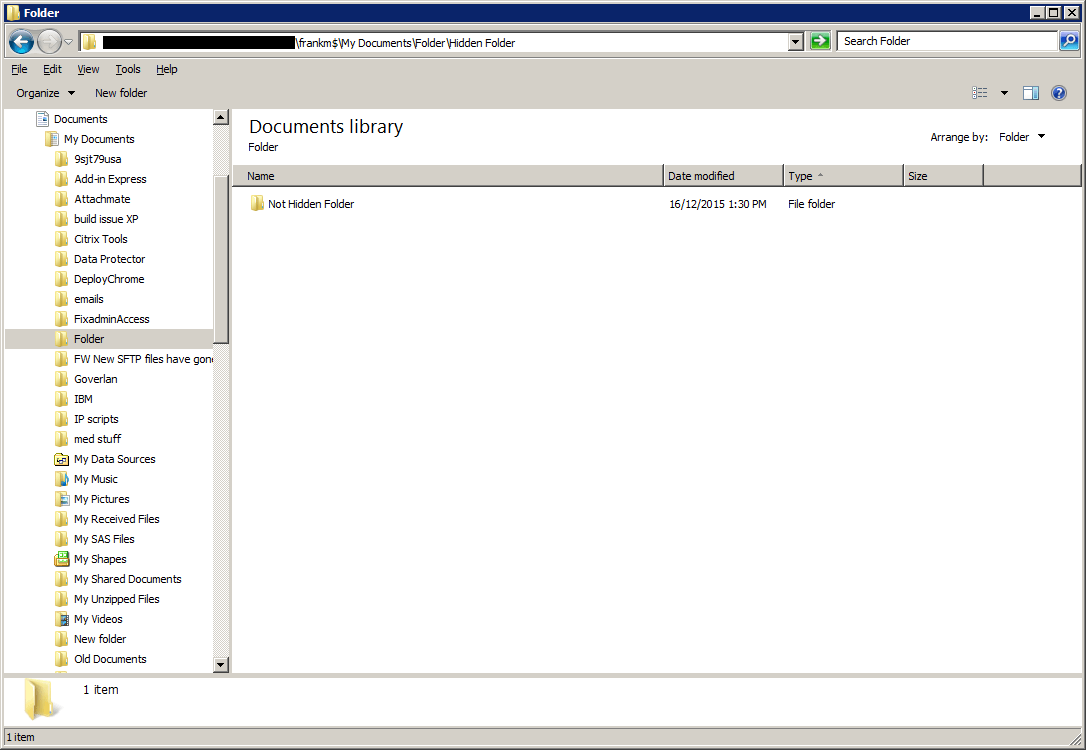Expand the Organize dropdown menu
The width and height of the screenshot is (1086, 750).
tap(45, 93)
